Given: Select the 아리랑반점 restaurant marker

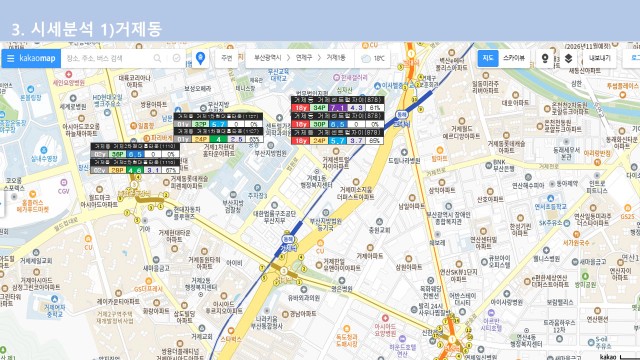Looking at the screenshot, I should click(597, 162).
